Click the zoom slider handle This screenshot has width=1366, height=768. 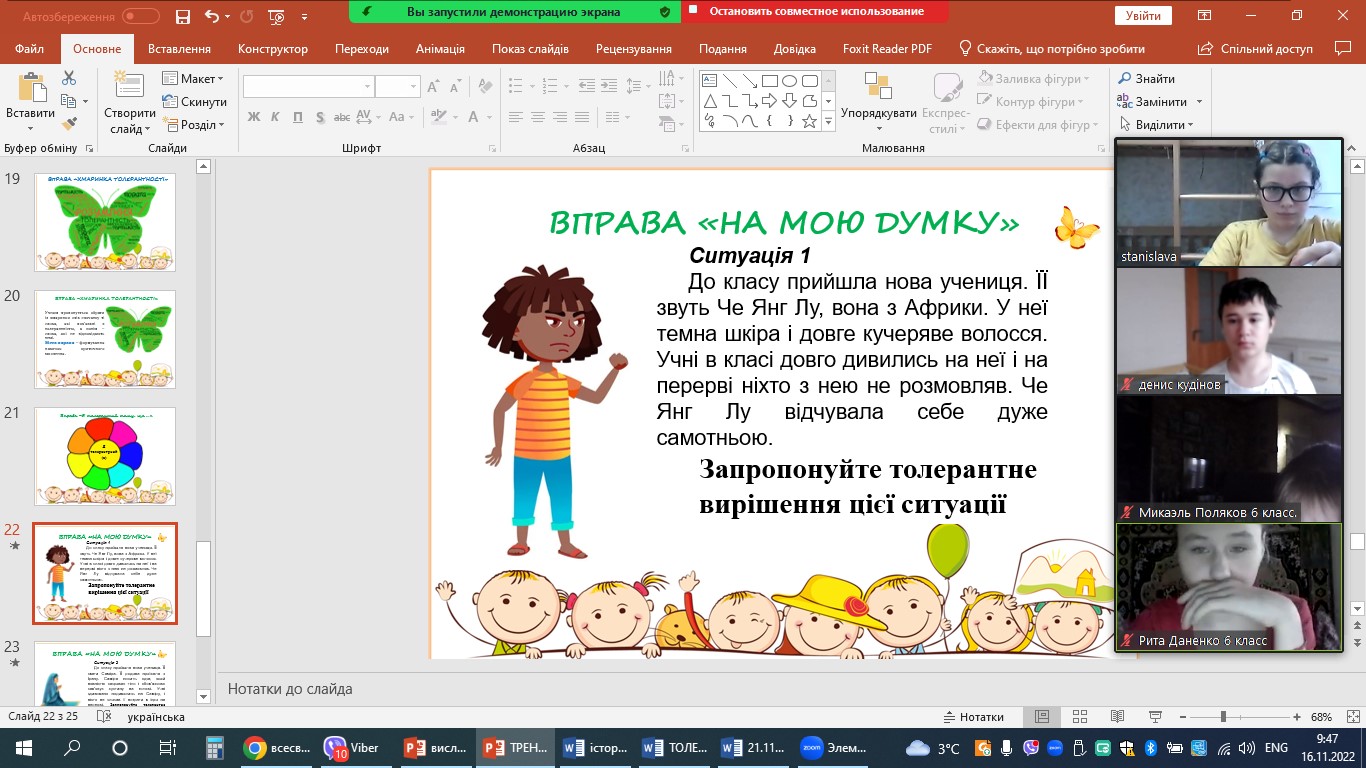(x=1223, y=717)
